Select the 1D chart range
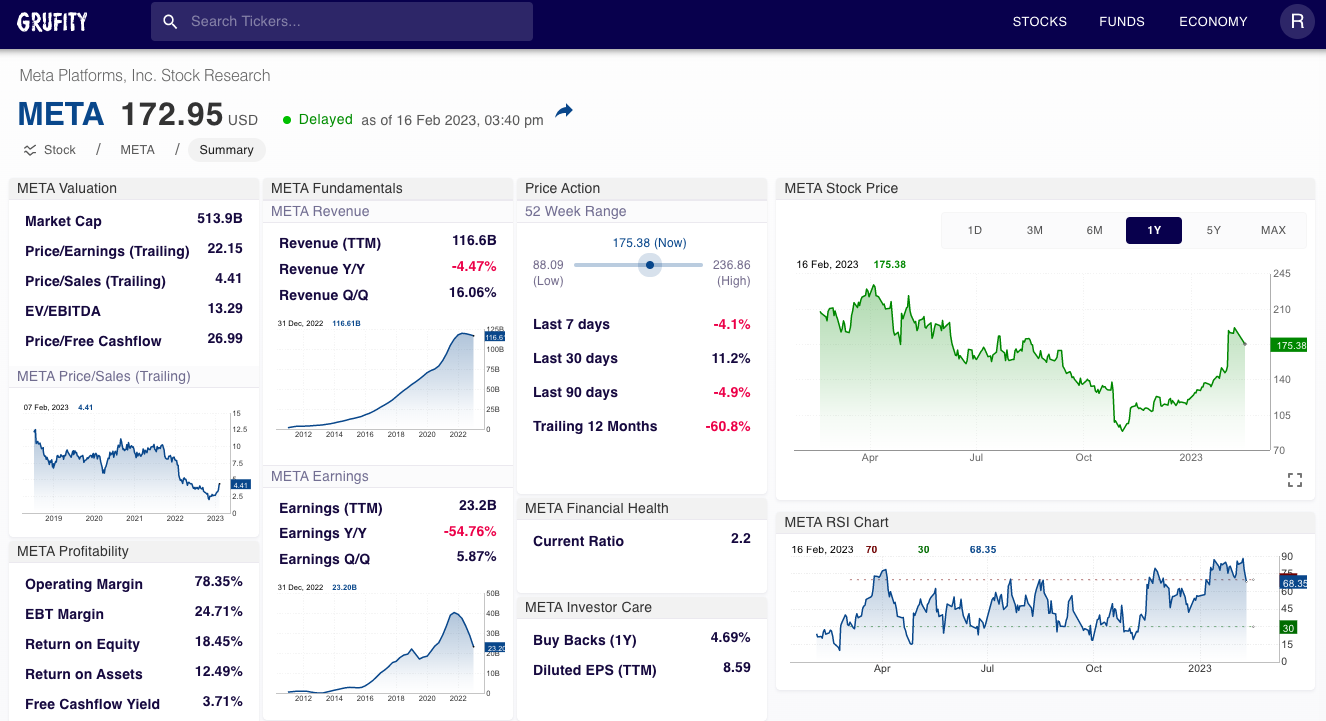1326x721 pixels. click(x=974, y=230)
